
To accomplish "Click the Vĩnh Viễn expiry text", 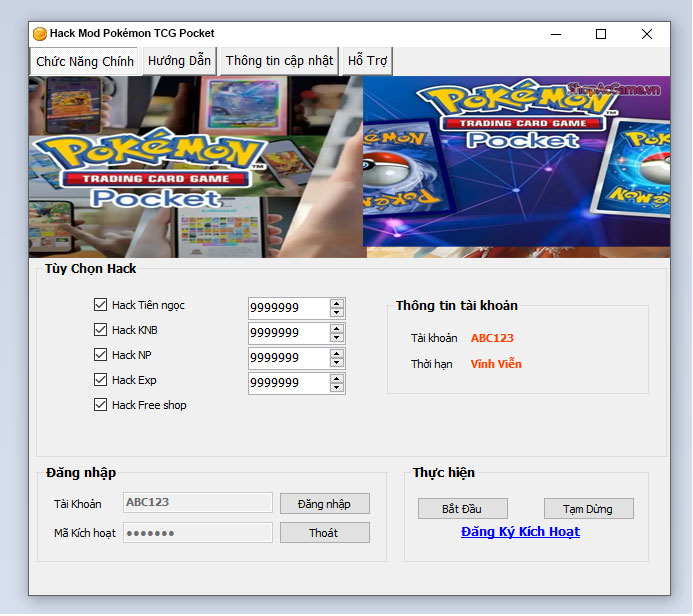I will click(496, 364).
